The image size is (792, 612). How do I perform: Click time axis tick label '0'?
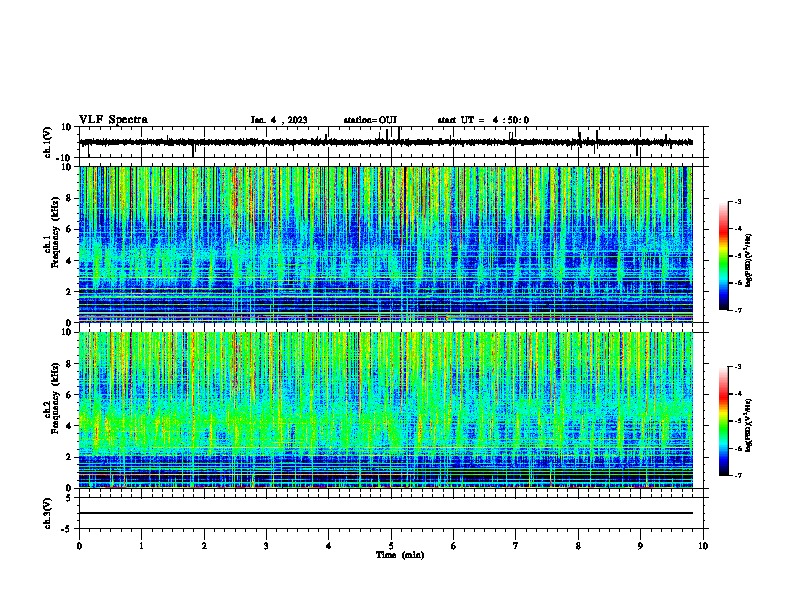pos(79,546)
